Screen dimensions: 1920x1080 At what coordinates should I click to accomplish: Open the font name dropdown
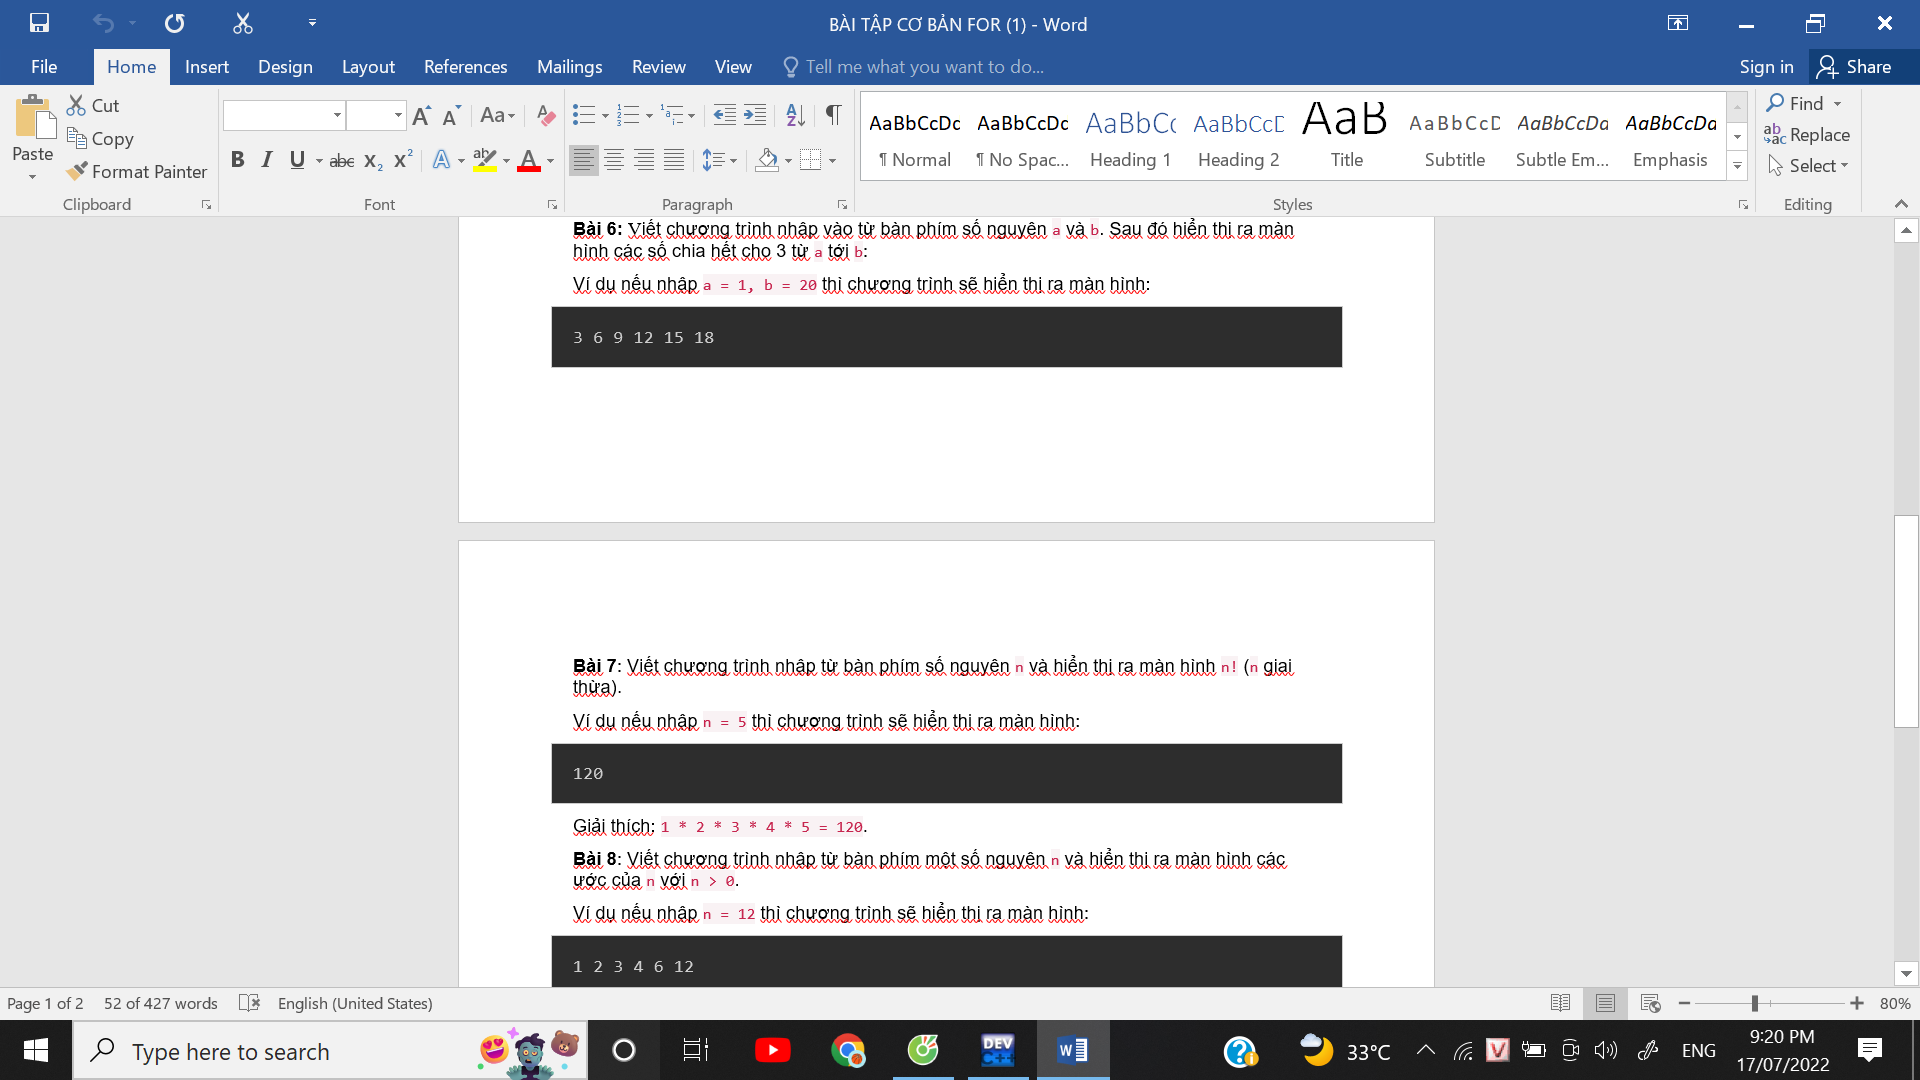coord(337,116)
